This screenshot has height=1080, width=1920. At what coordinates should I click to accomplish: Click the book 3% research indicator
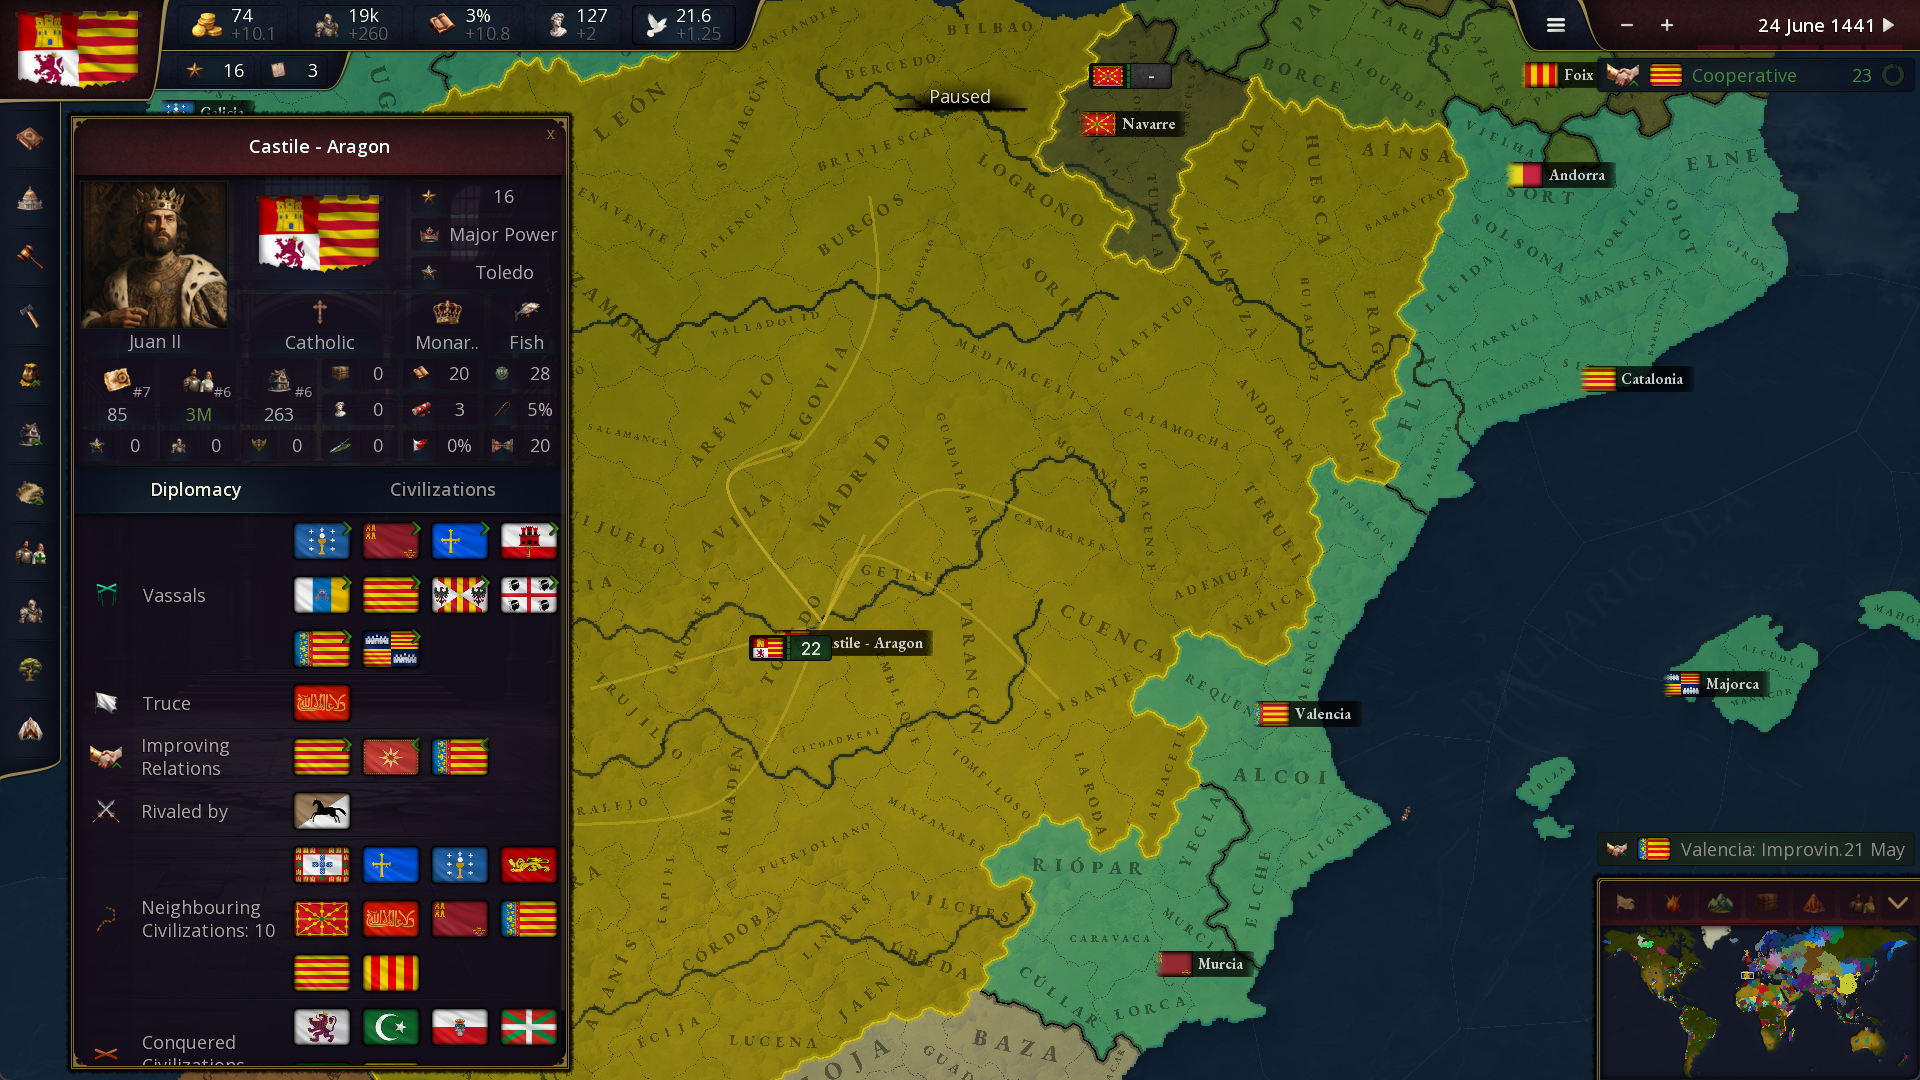[x=470, y=24]
